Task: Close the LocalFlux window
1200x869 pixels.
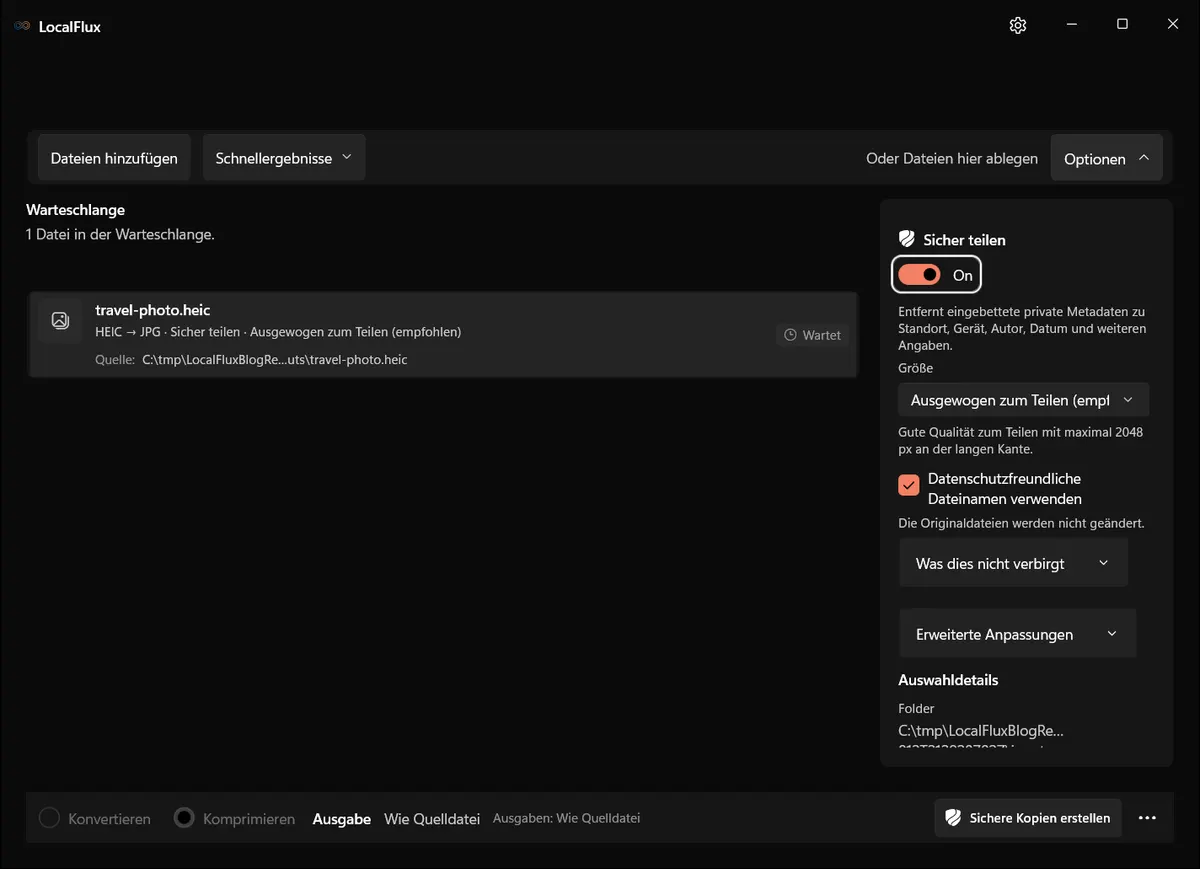Action: point(1173,25)
